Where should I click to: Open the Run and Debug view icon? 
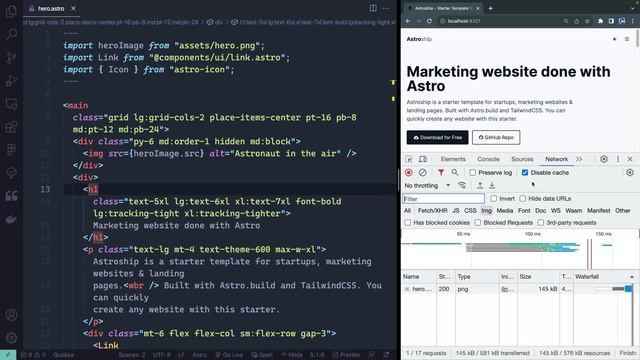click(x=11, y=80)
